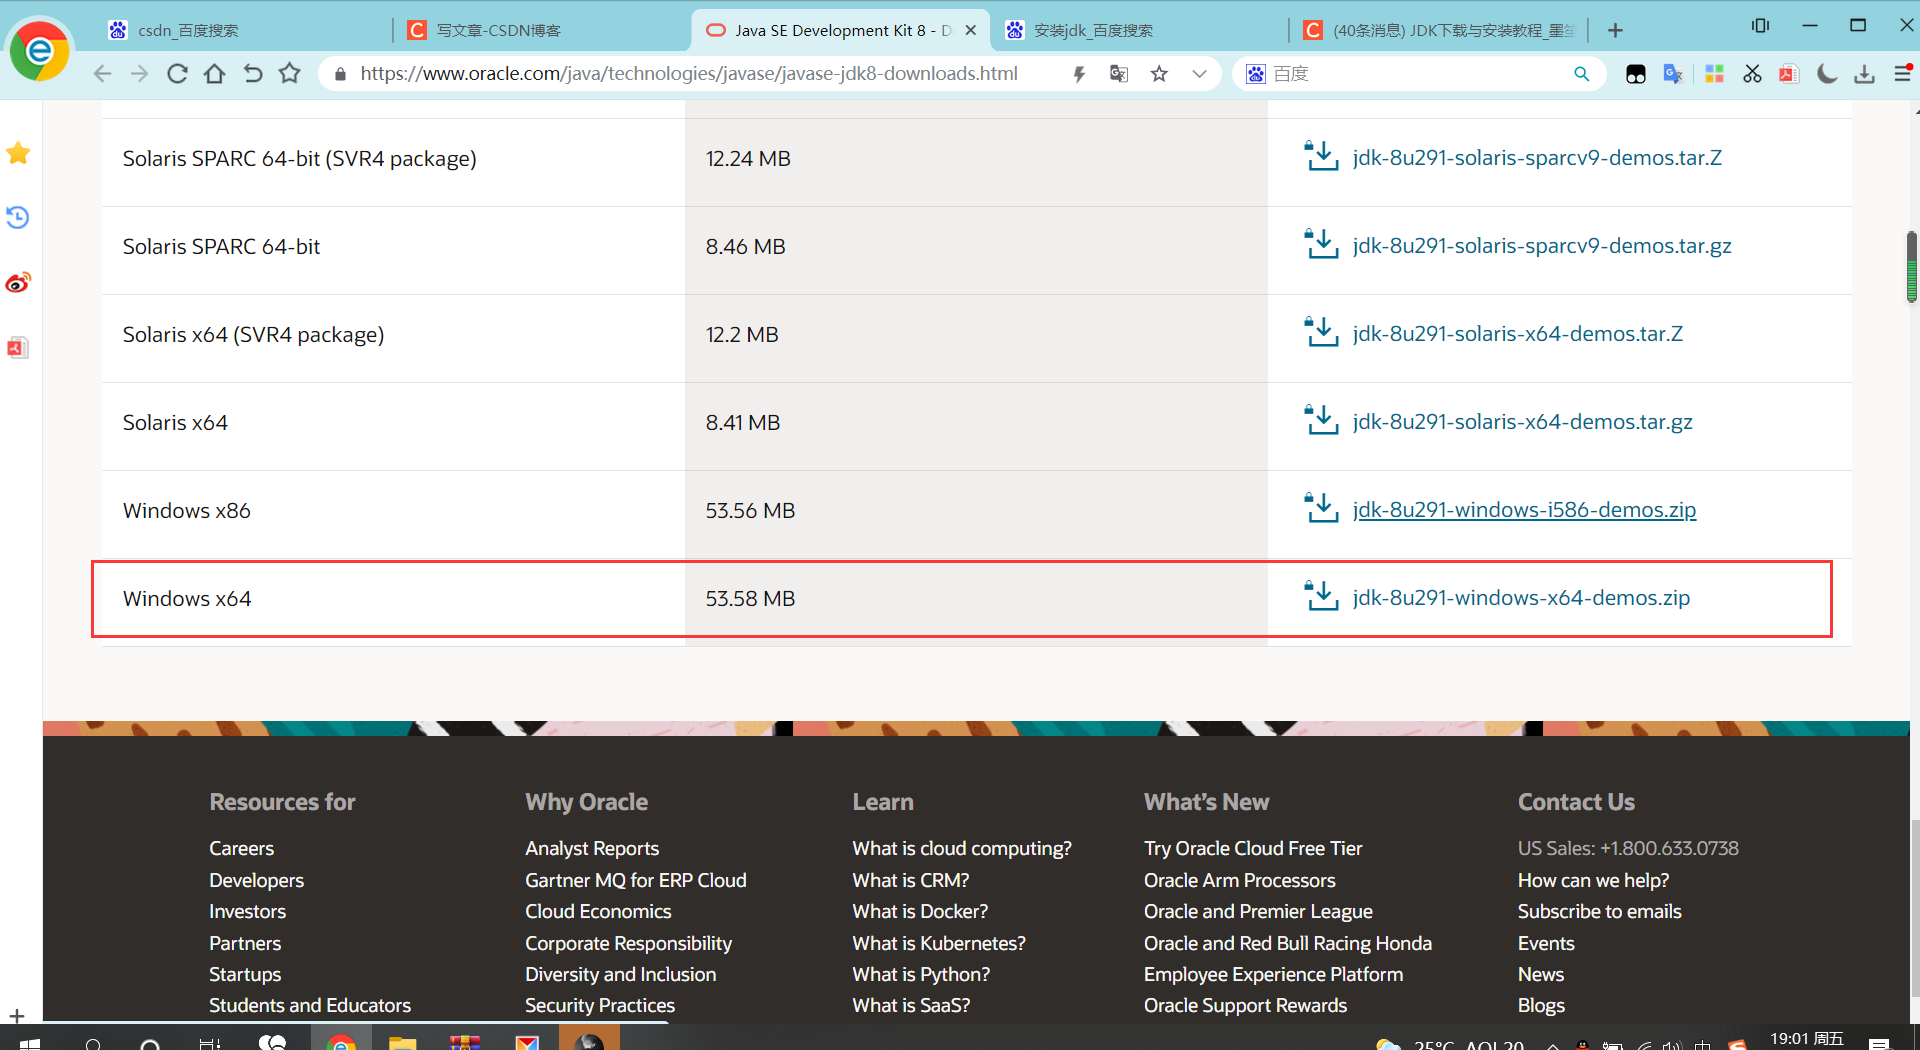Open Subscribe to emails link

[x=1599, y=911]
